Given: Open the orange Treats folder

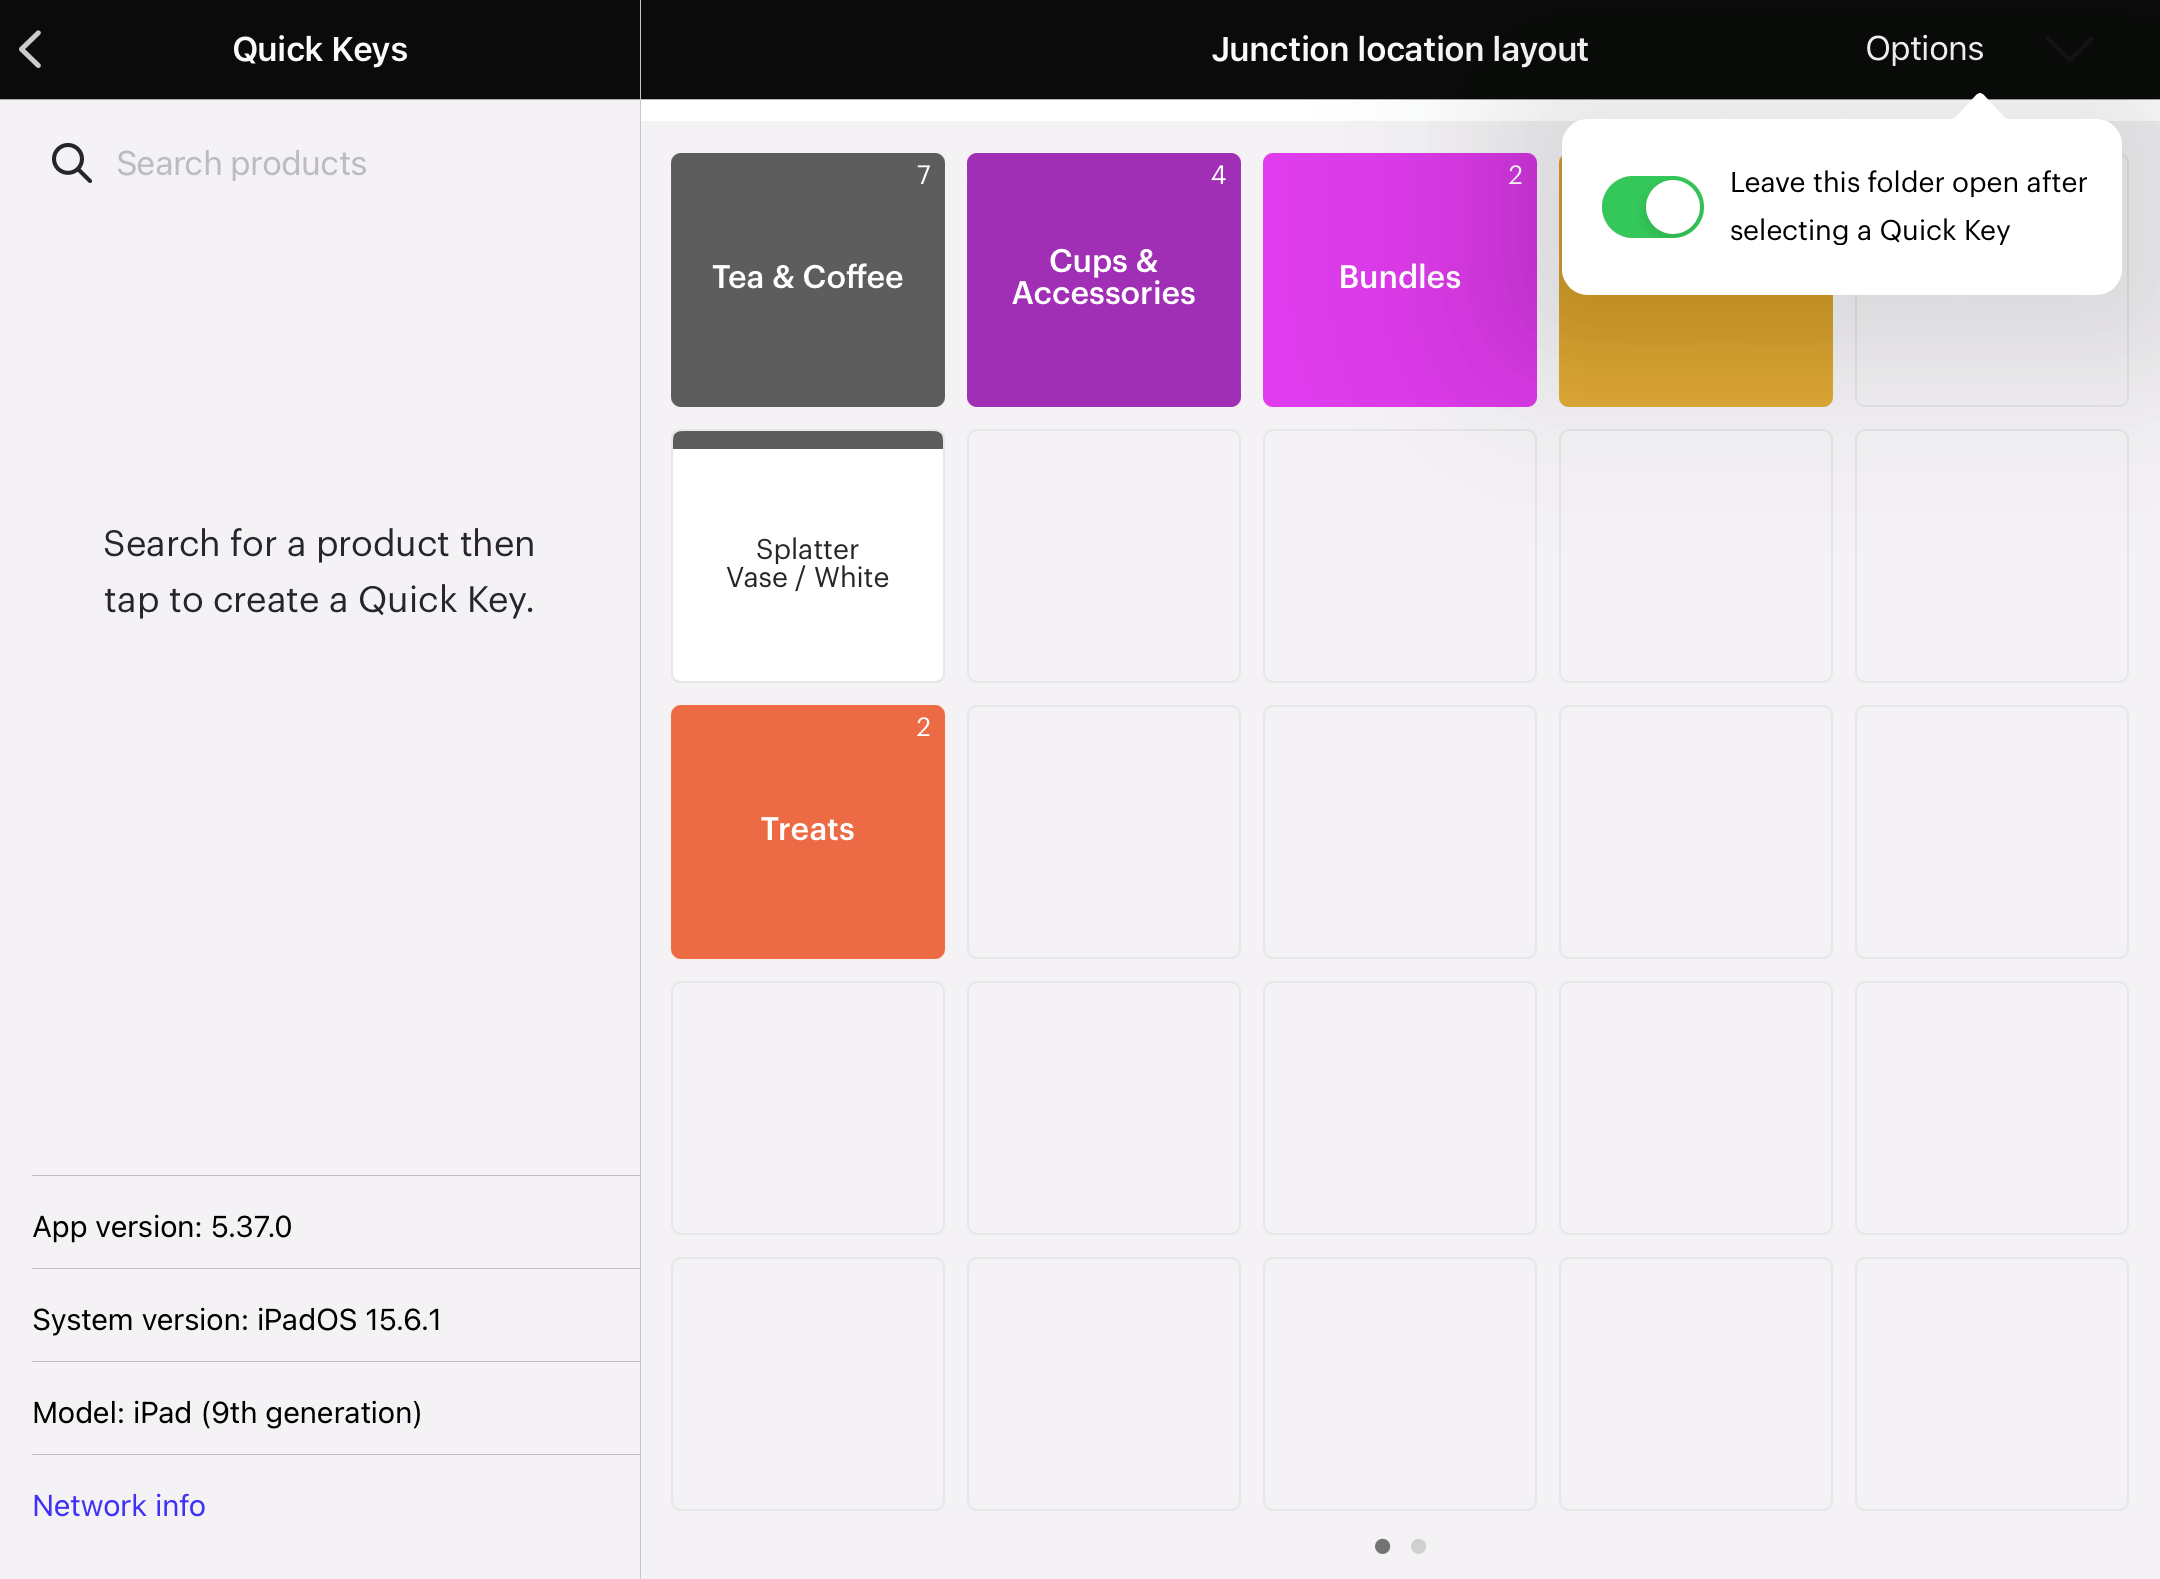Looking at the screenshot, I should tap(807, 831).
